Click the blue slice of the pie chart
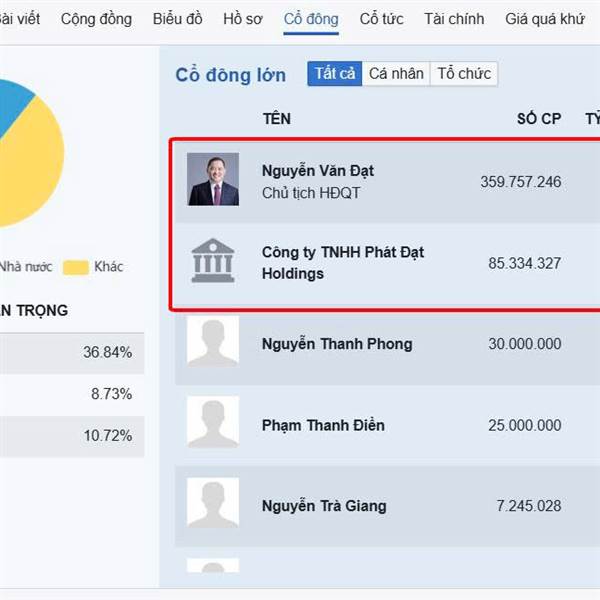The height and width of the screenshot is (600, 600). point(11,103)
